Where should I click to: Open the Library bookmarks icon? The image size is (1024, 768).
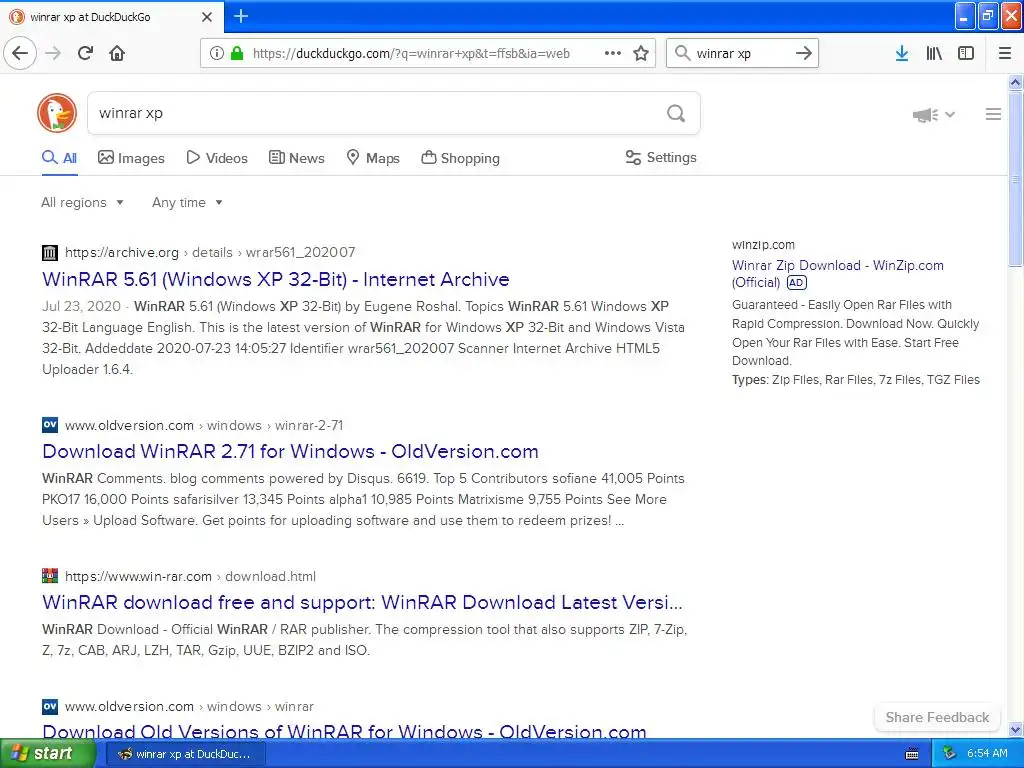[934, 53]
